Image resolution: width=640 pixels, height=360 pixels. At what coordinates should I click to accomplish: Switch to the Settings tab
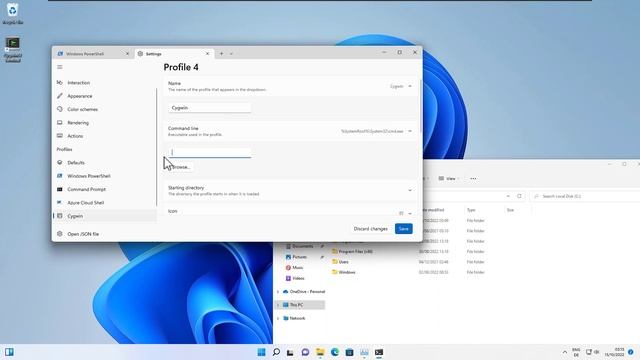pyautogui.click(x=173, y=53)
